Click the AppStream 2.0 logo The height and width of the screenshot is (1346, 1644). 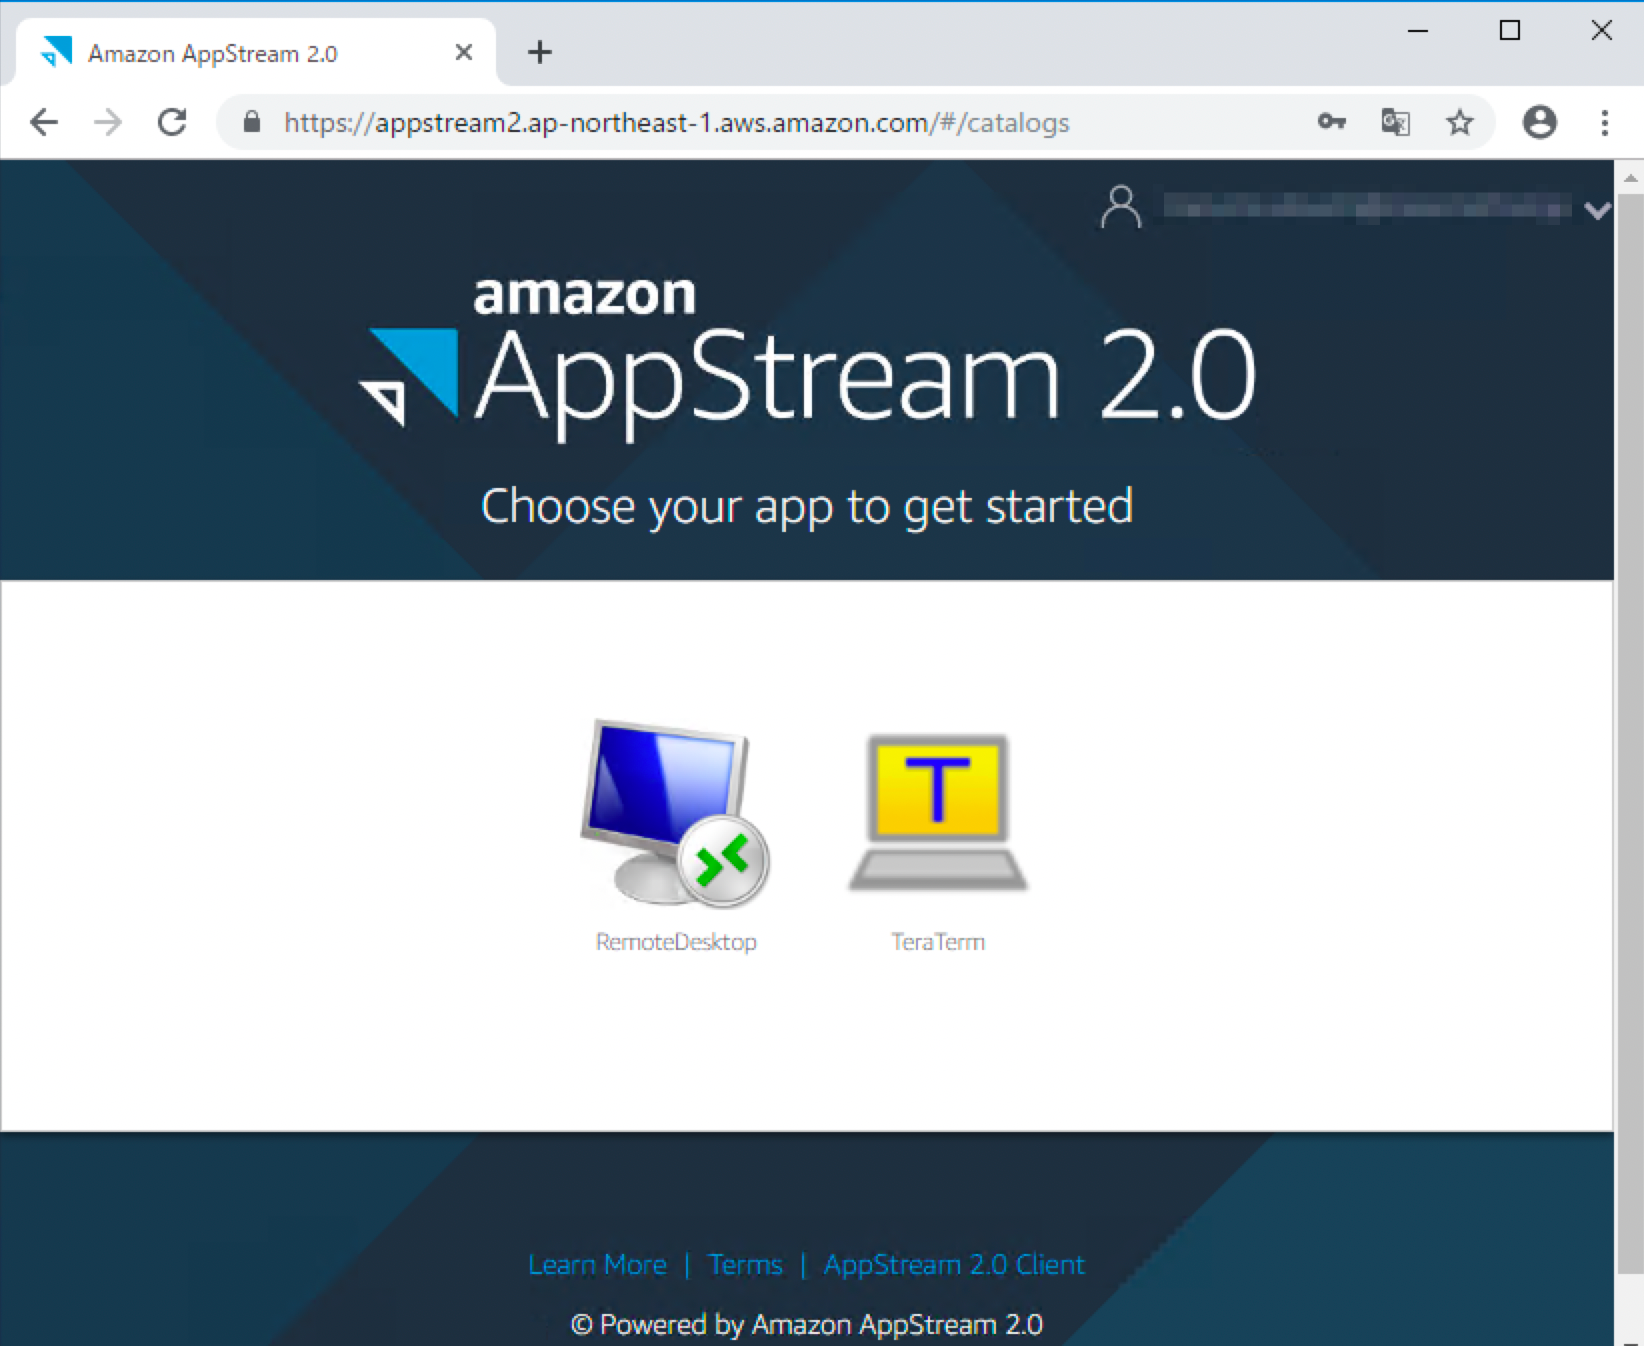(807, 360)
